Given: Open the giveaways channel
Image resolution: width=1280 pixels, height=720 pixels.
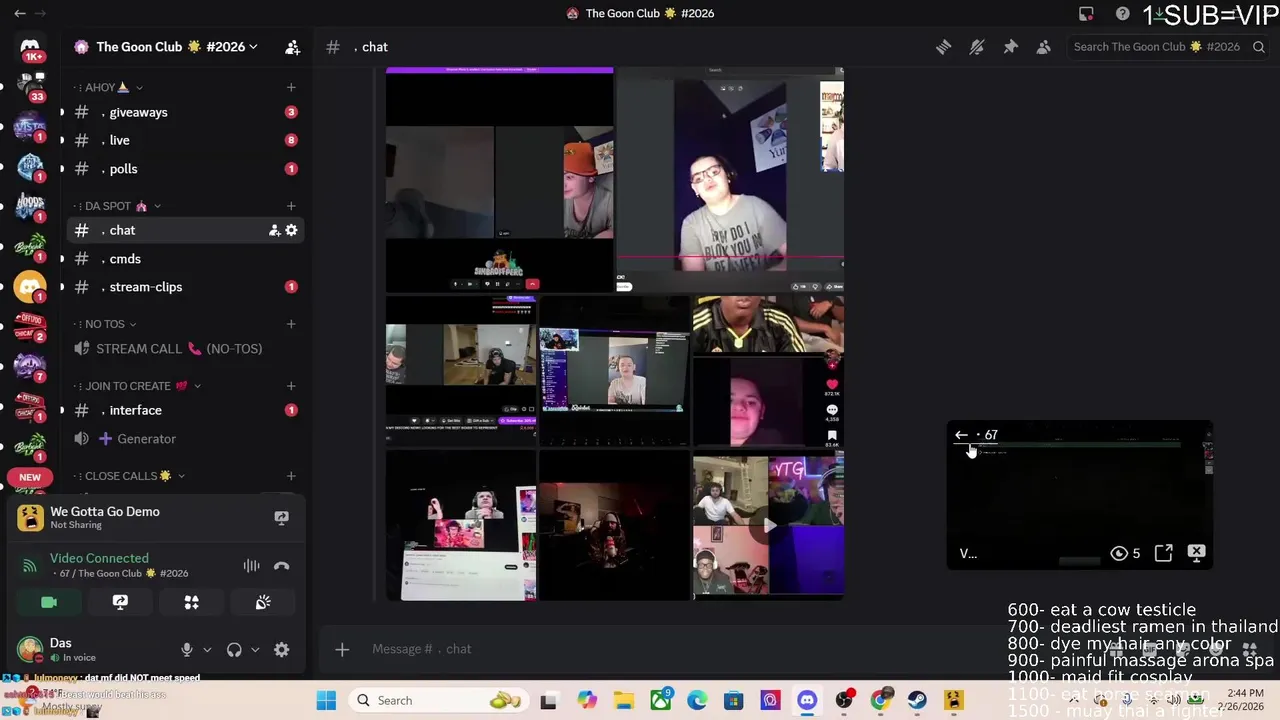Looking at the screenshot, I should [185, 112].
